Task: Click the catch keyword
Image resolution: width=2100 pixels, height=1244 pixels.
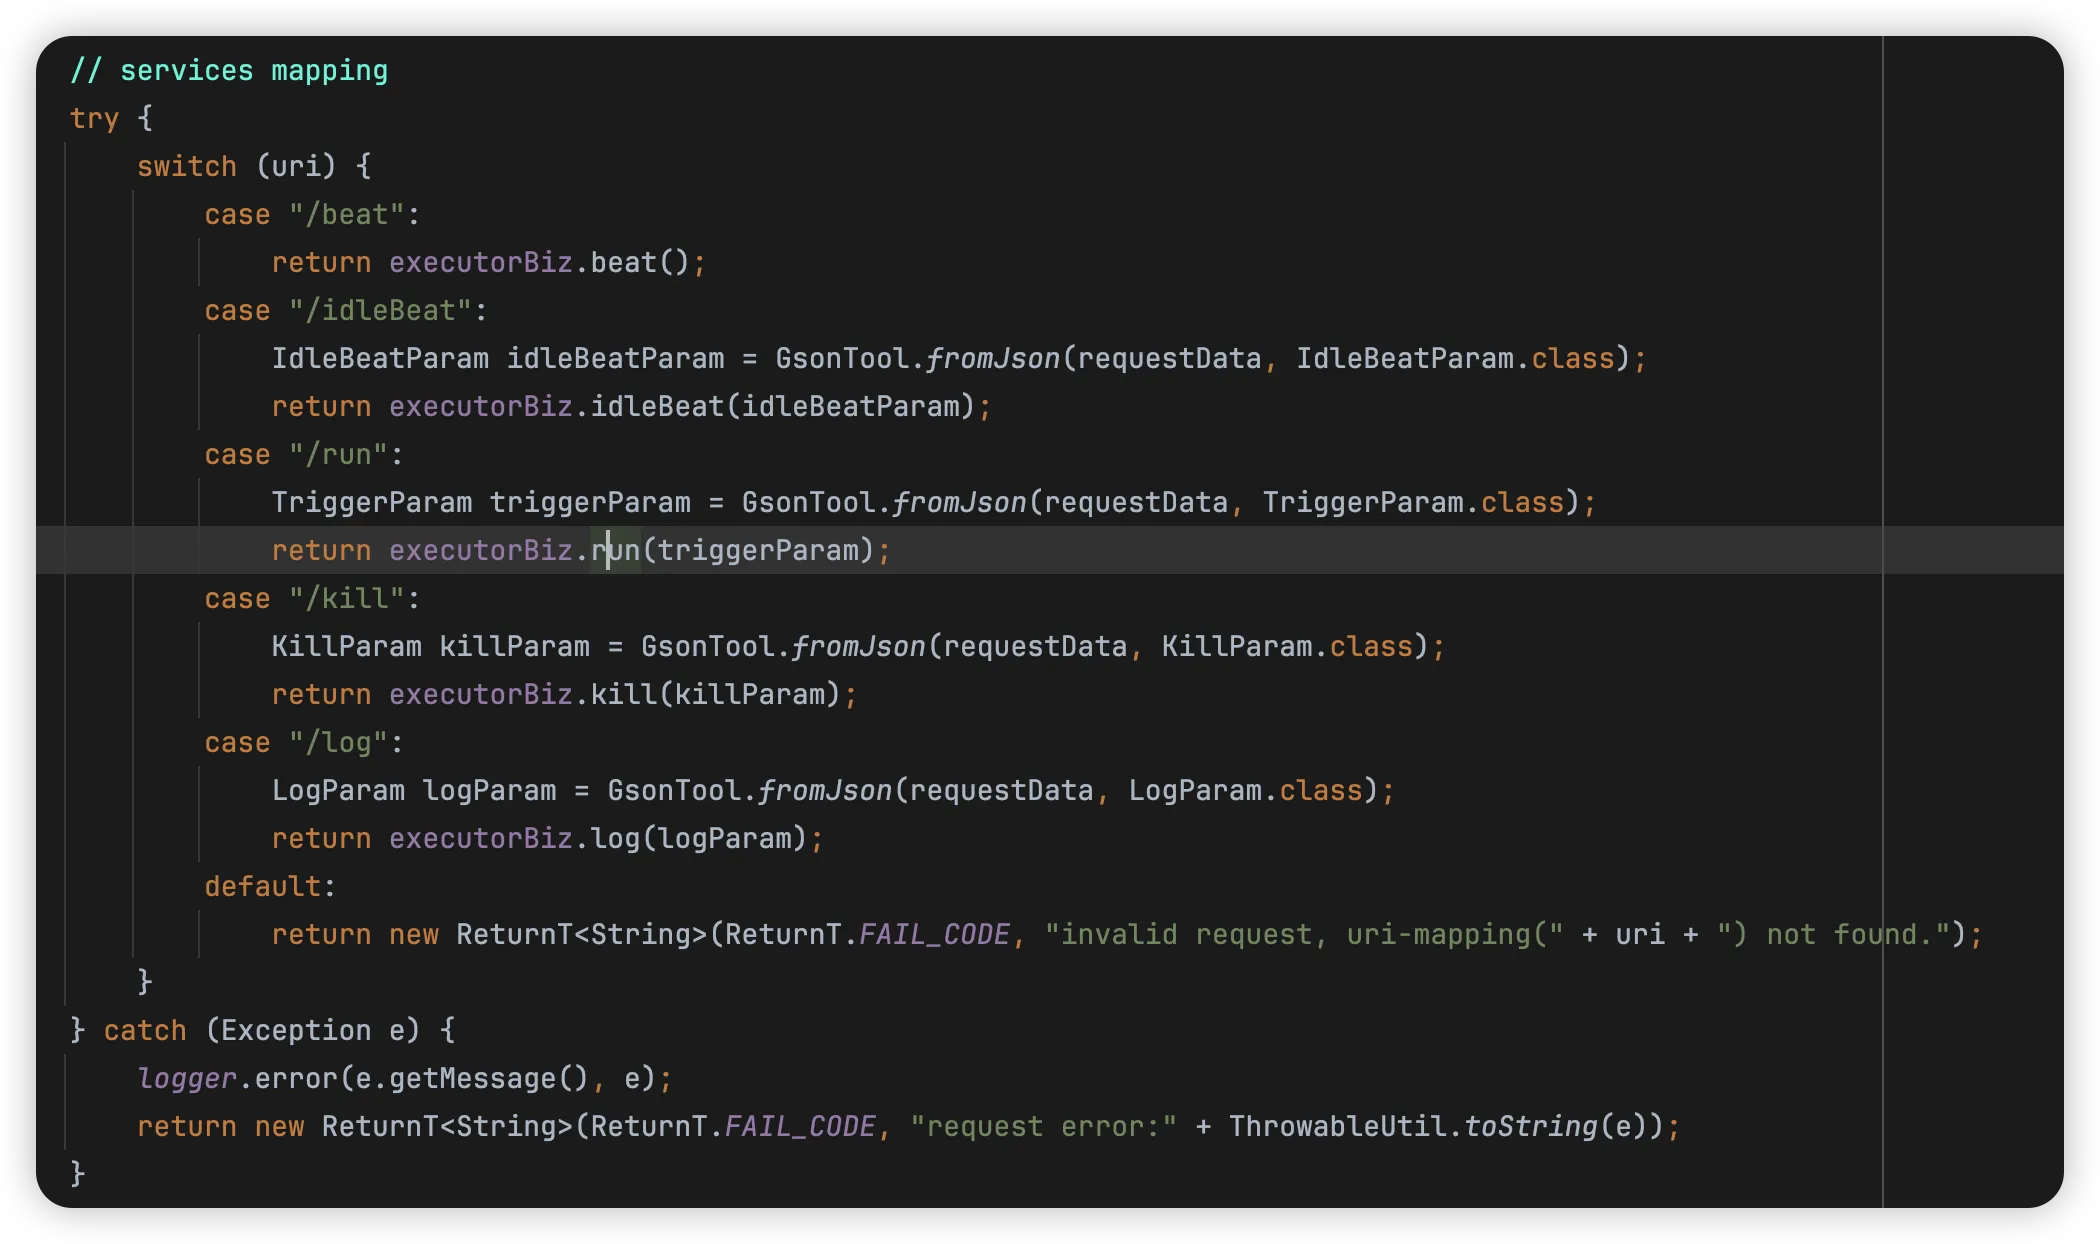Action: 145,1031
